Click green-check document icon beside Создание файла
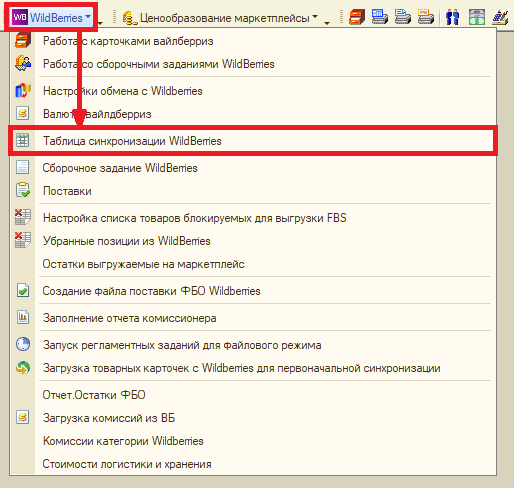 [23, 291]
